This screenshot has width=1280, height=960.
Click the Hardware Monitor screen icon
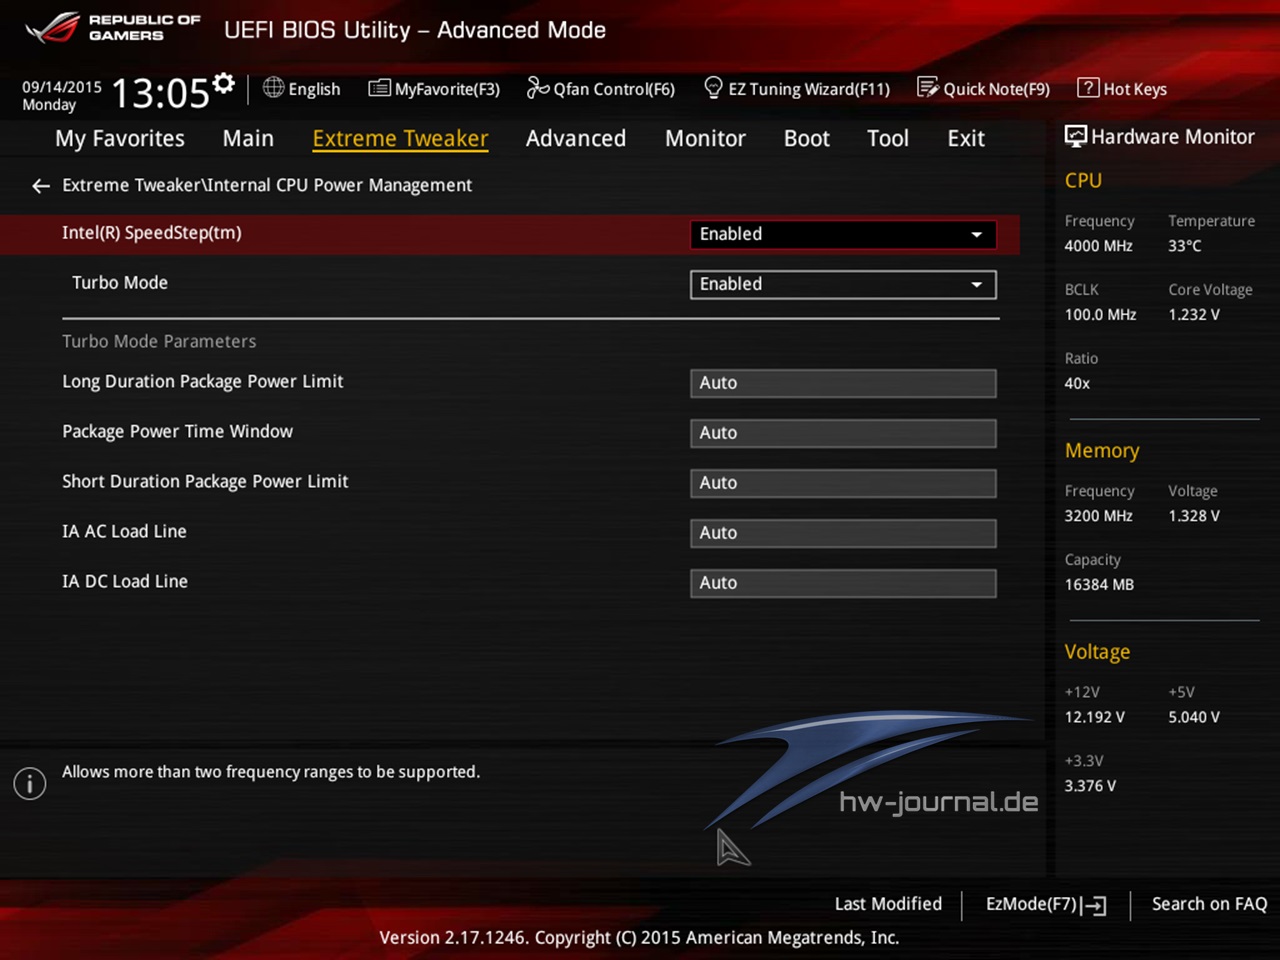[x=1076, y=137]
